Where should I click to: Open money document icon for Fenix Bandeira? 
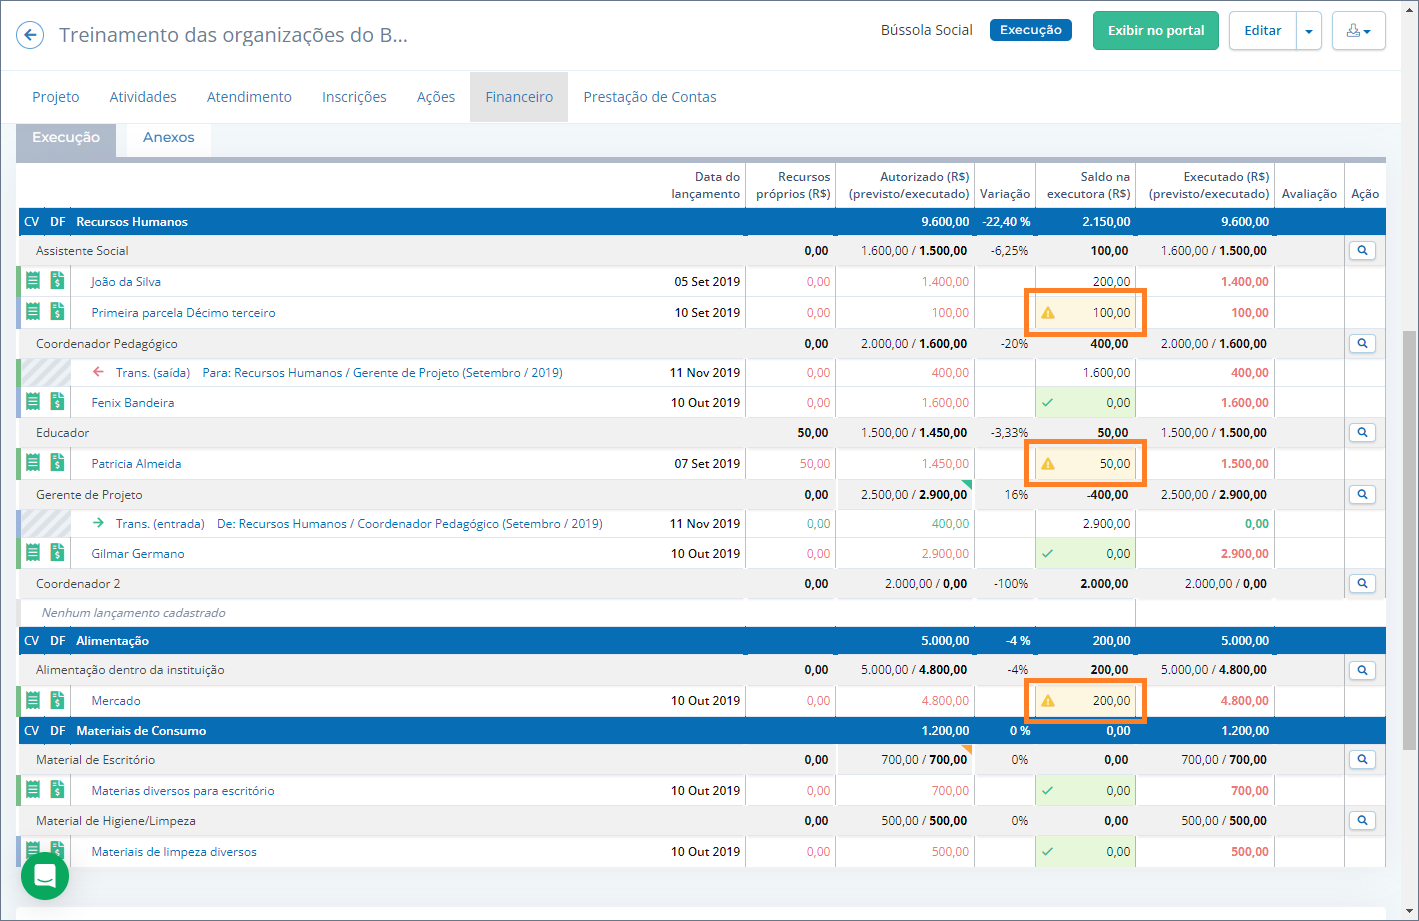pyautogui.click(x=57, y=402)
